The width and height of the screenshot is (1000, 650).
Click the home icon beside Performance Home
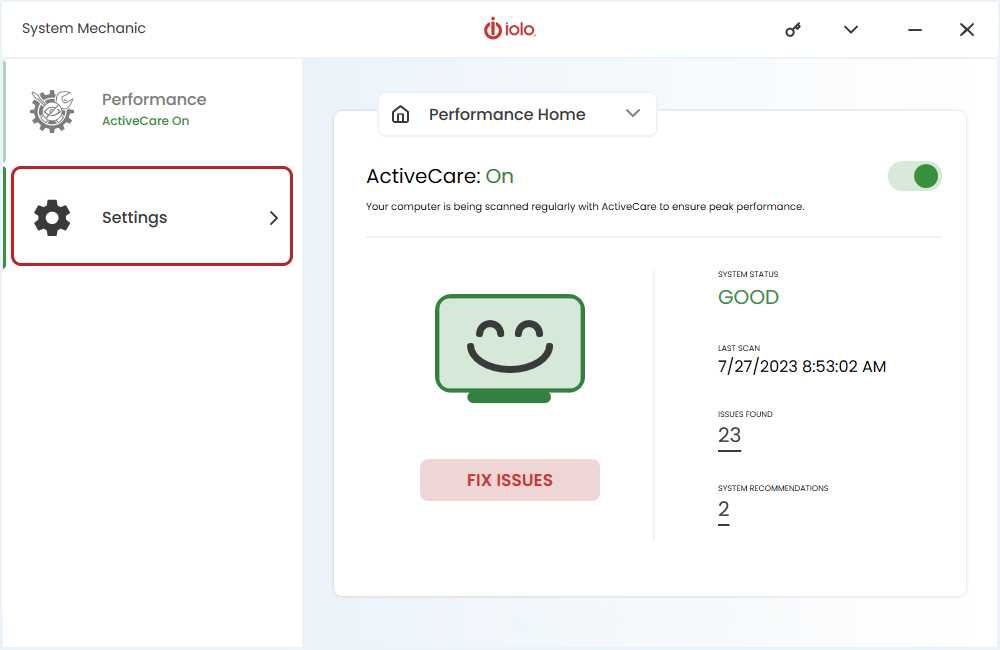401,114
